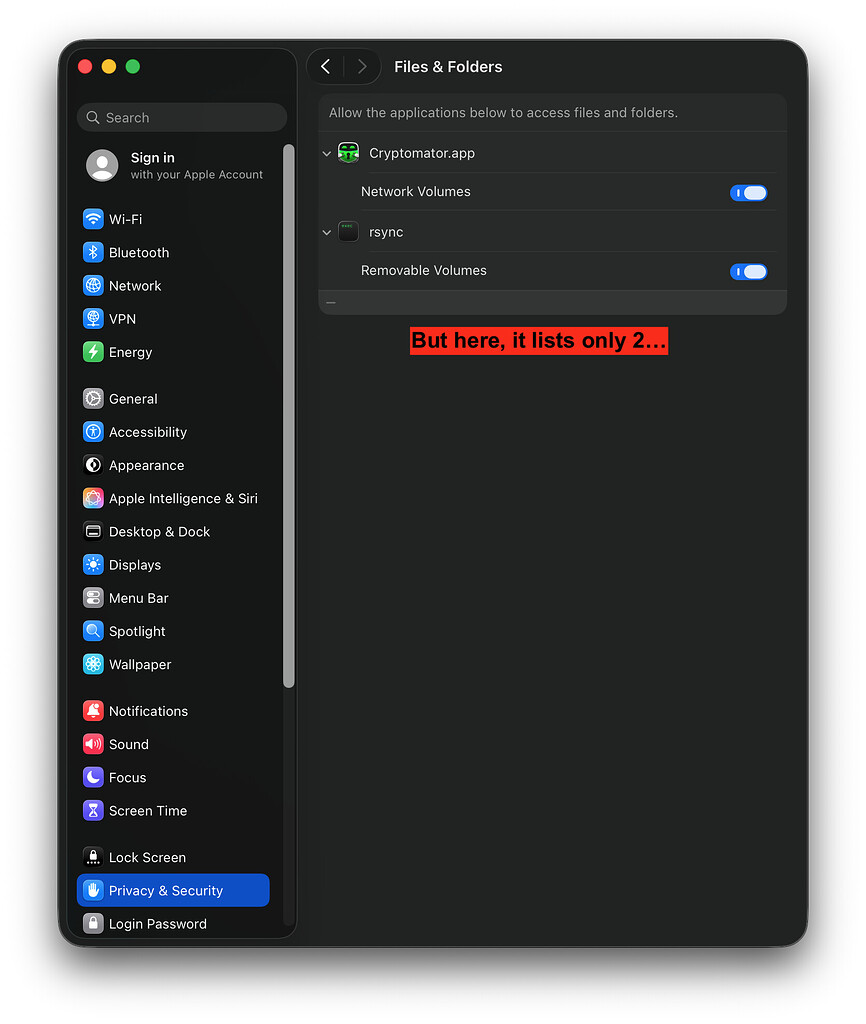This screenshot has width=866, height=1024.
Task: Click the sidebar vertical scrollbar
Action: point(289,416)
